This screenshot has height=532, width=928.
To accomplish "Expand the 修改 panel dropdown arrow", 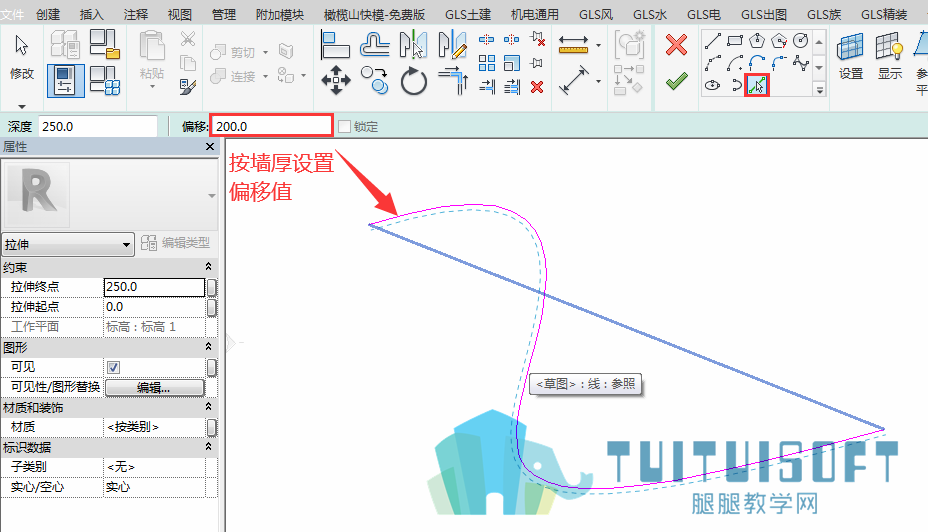I will pyautogui.click(x=22, y=107).
